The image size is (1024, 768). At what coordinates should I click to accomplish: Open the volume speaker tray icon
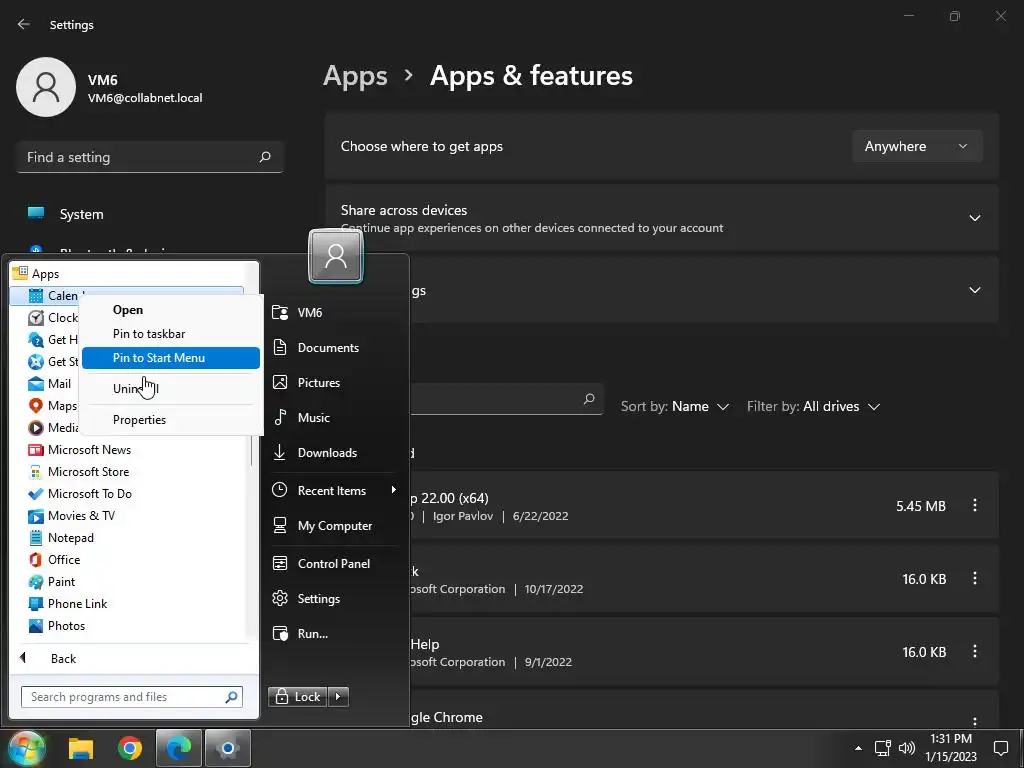(906, 748)
